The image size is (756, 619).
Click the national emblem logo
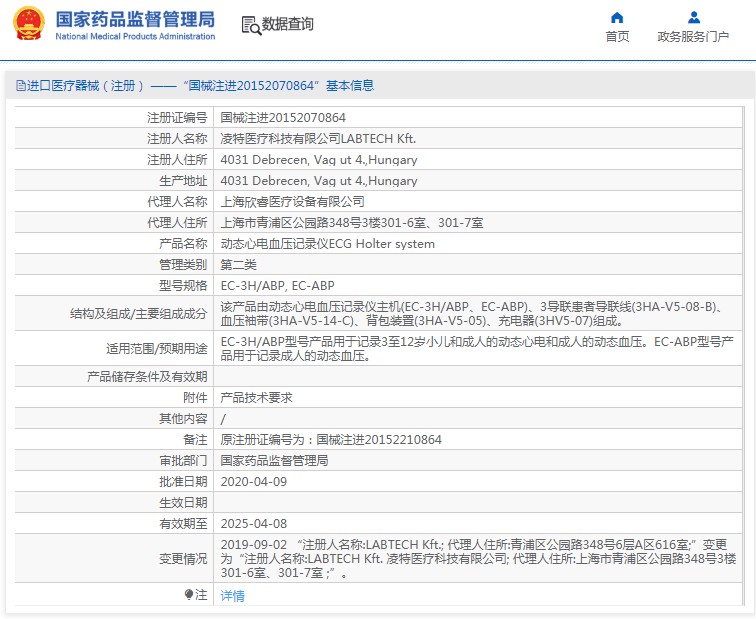pyautogui.click(x=28, y=25)
